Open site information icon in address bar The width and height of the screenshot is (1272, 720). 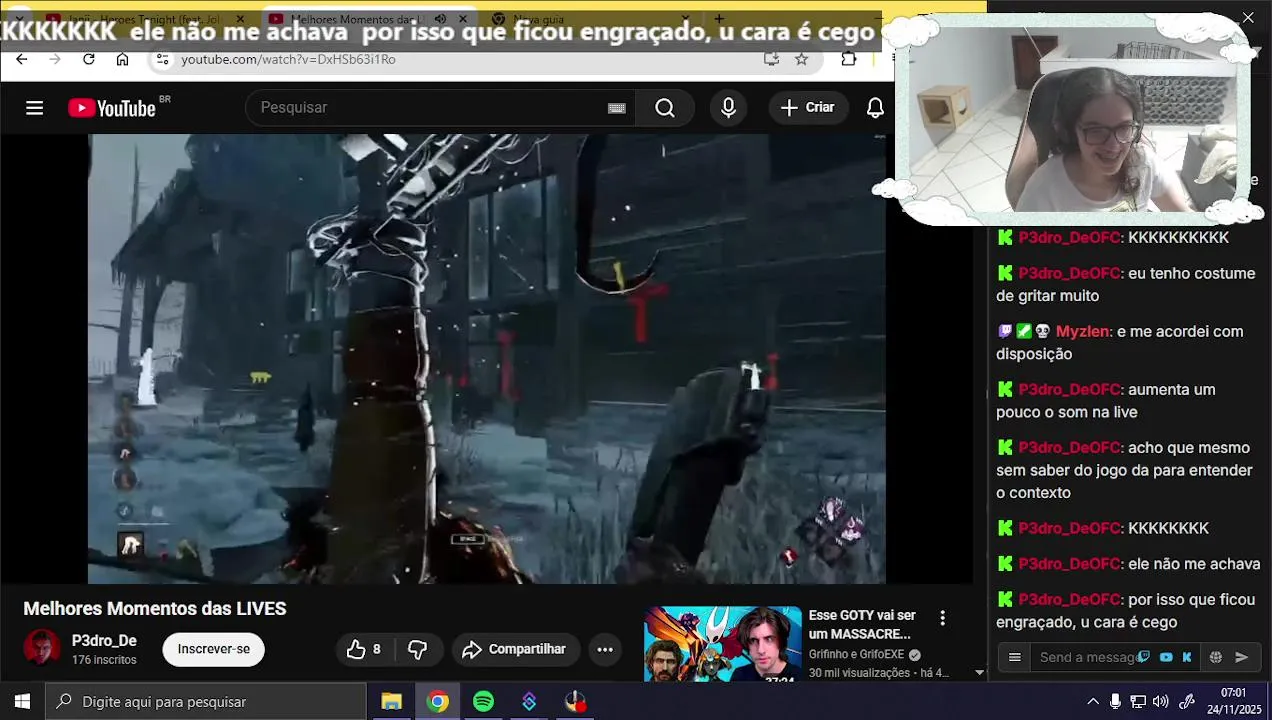tap(164, 59)
